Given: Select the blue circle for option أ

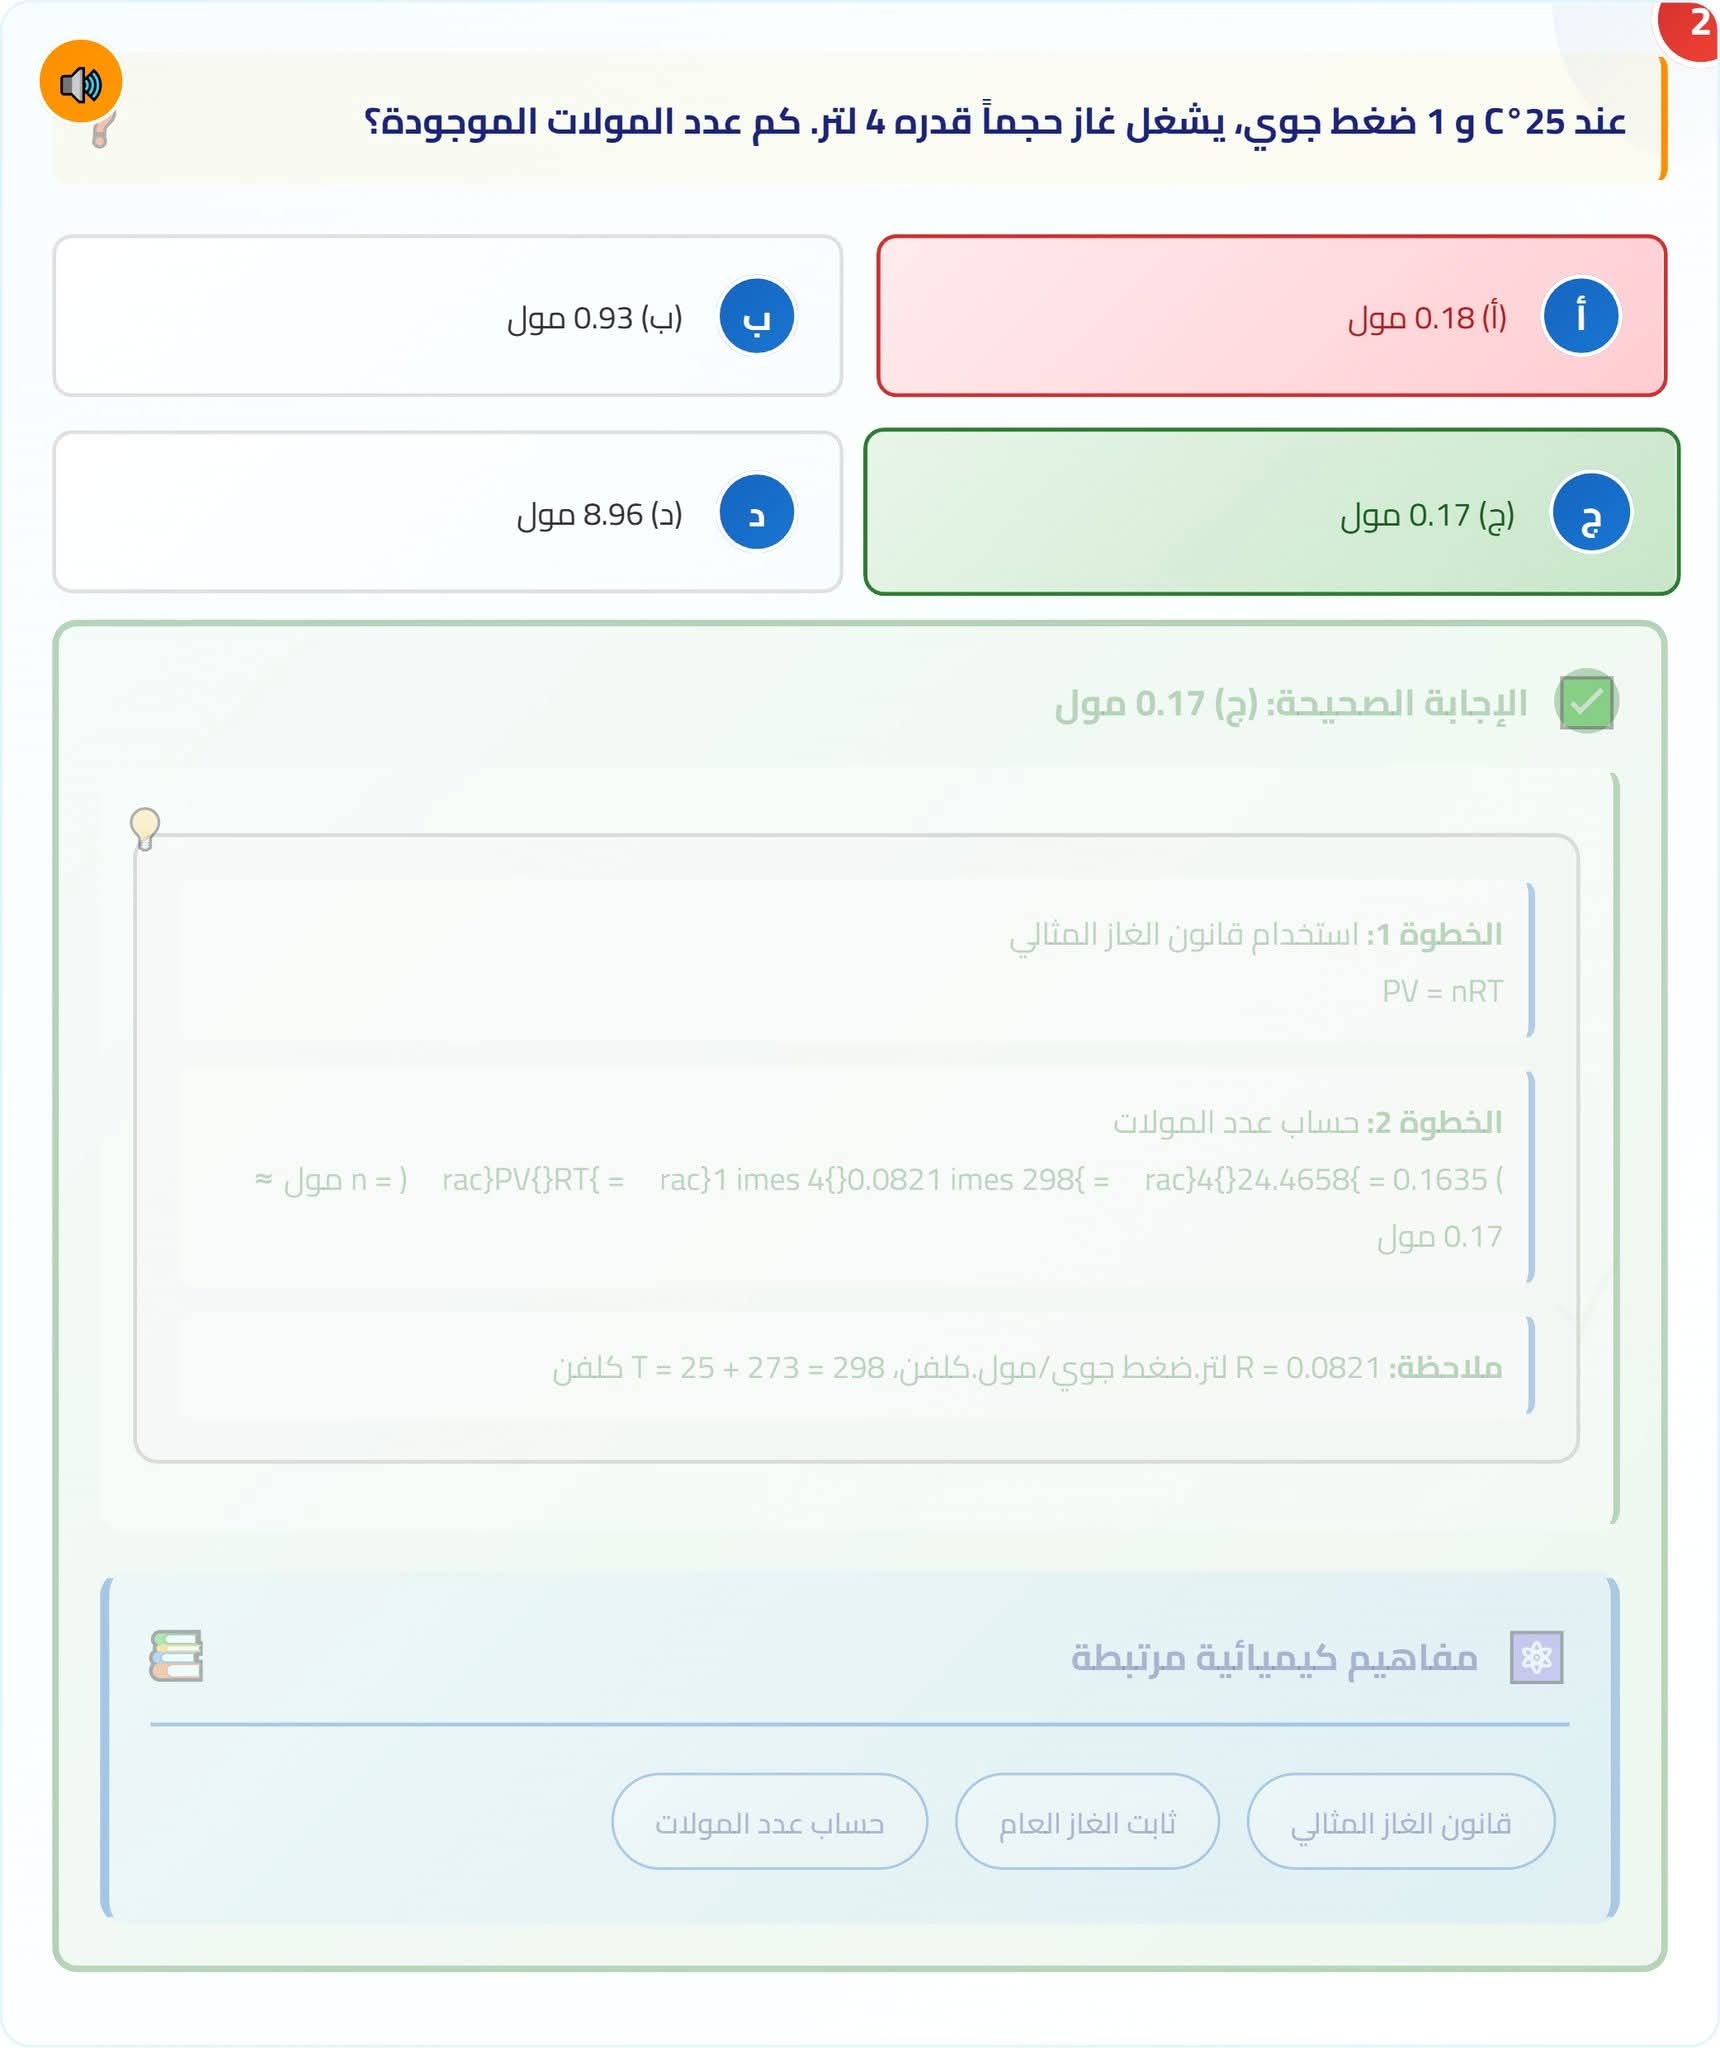Looking at the screenshot, I should click(1580, 317).
